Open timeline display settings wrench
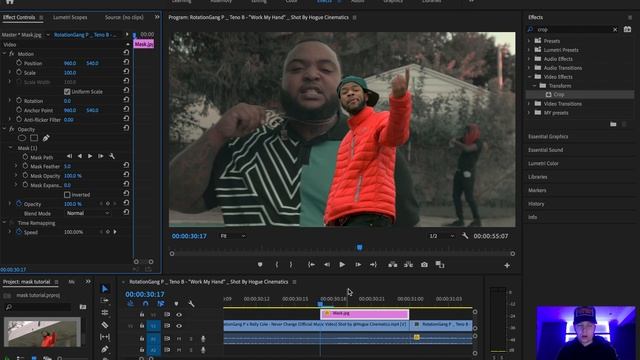Viewport: 640px width, 360px height. (x=191, y=304)
